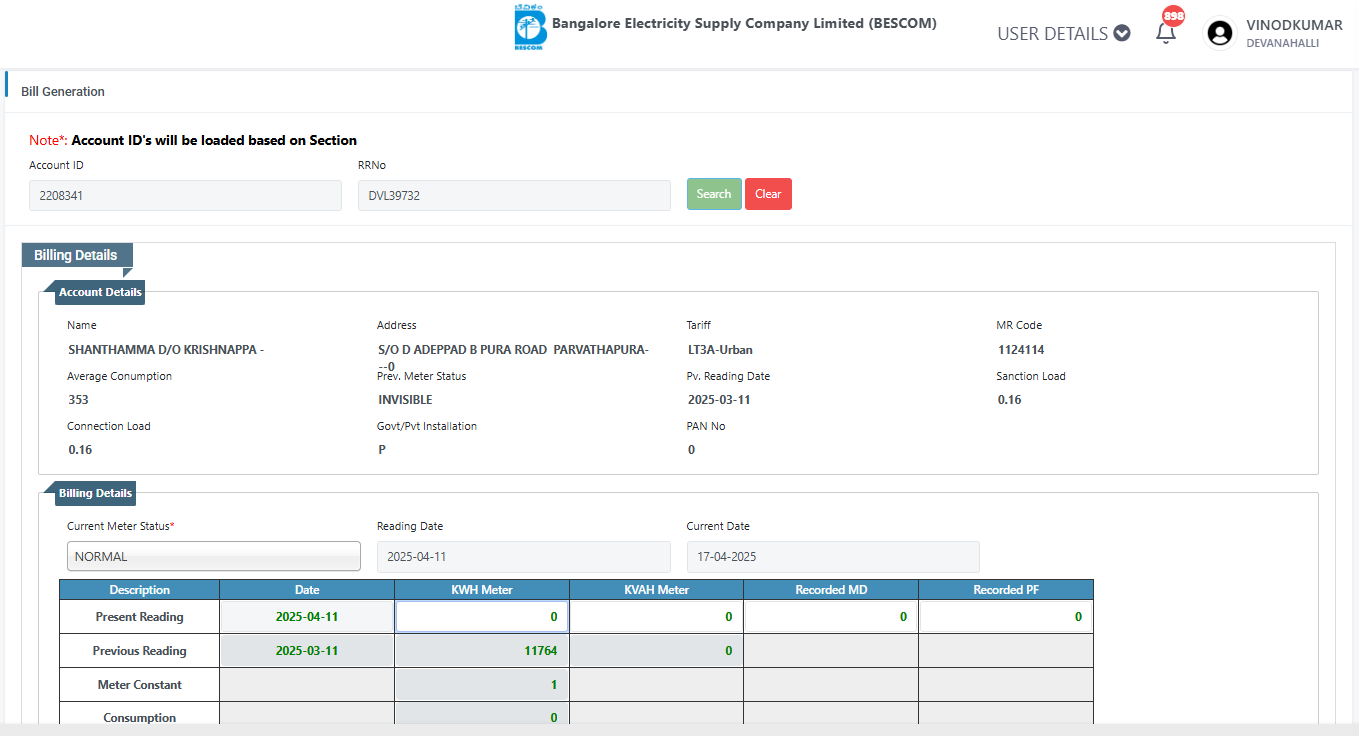Click the tariff value LT3A-Urban
Screen dimensions: 1359x736
point(720,350)
